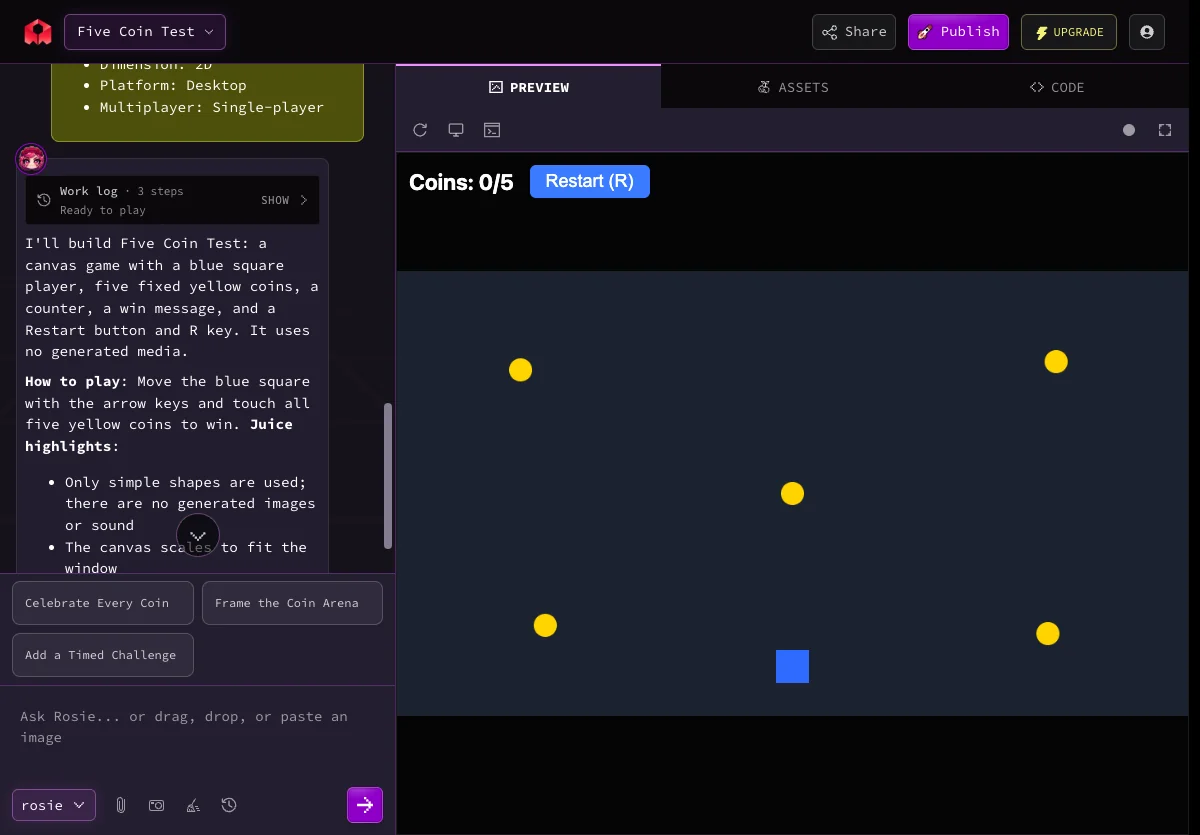Click the camera screenshot icon

(157, 805)
